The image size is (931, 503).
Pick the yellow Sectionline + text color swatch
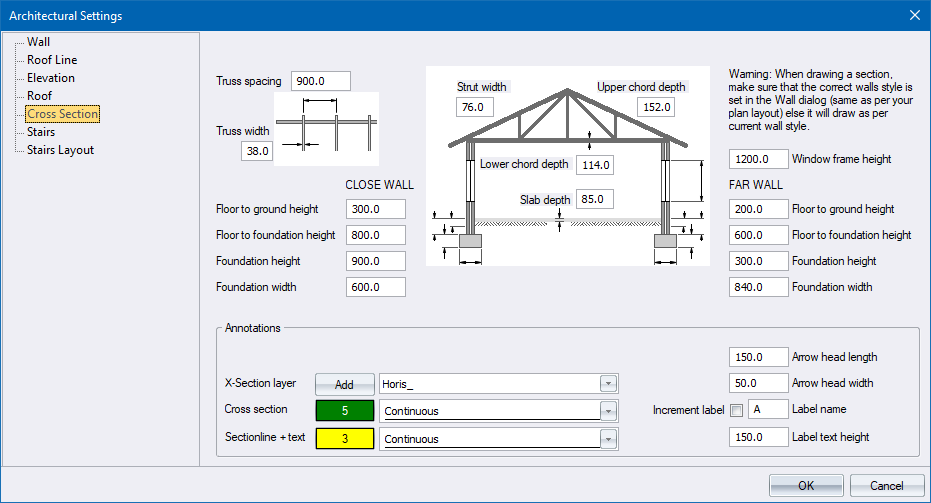(344, 439)
